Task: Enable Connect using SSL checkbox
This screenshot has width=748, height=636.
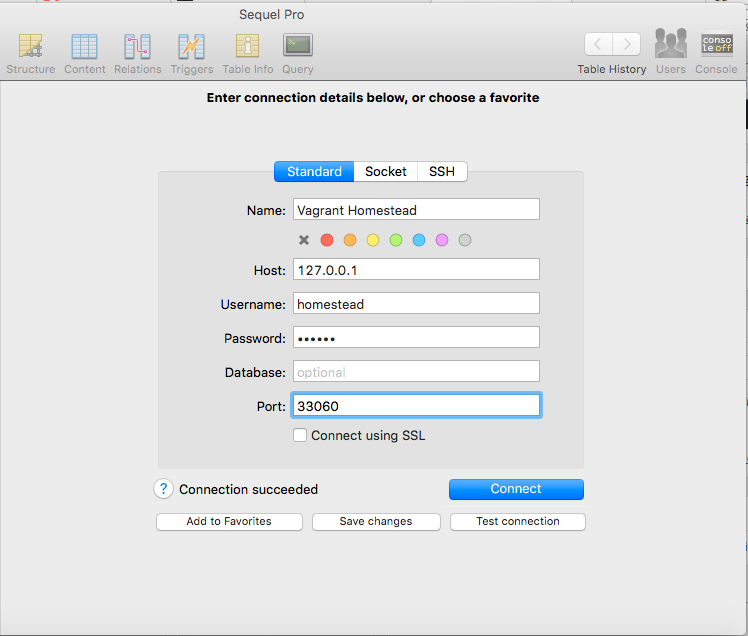Action: 300,435
